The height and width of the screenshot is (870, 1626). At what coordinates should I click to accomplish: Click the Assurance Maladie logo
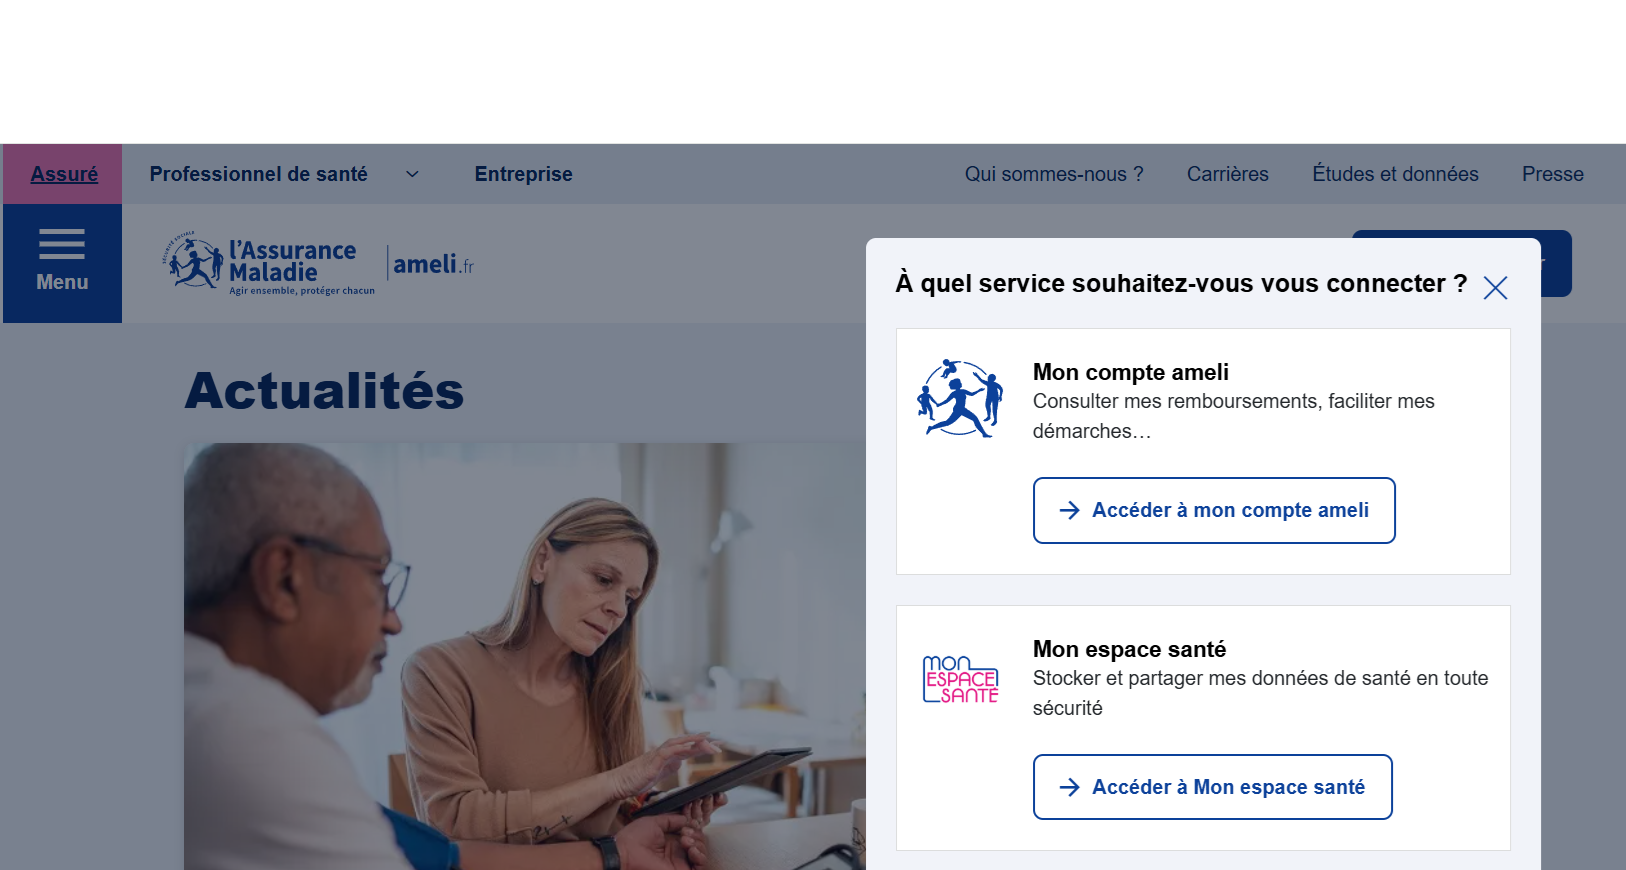[268, 264]
